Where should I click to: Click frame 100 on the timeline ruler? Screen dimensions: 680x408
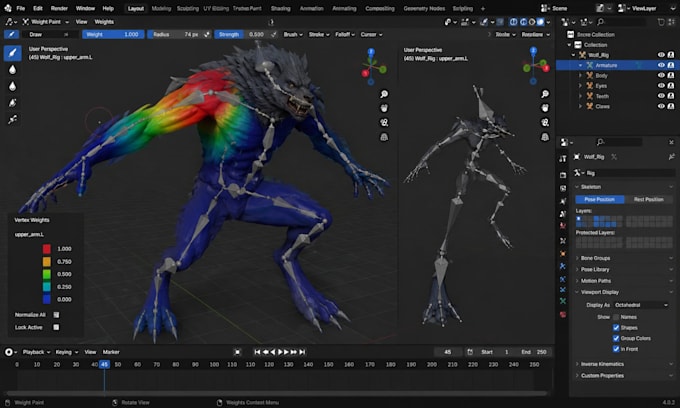pos(214,365)
